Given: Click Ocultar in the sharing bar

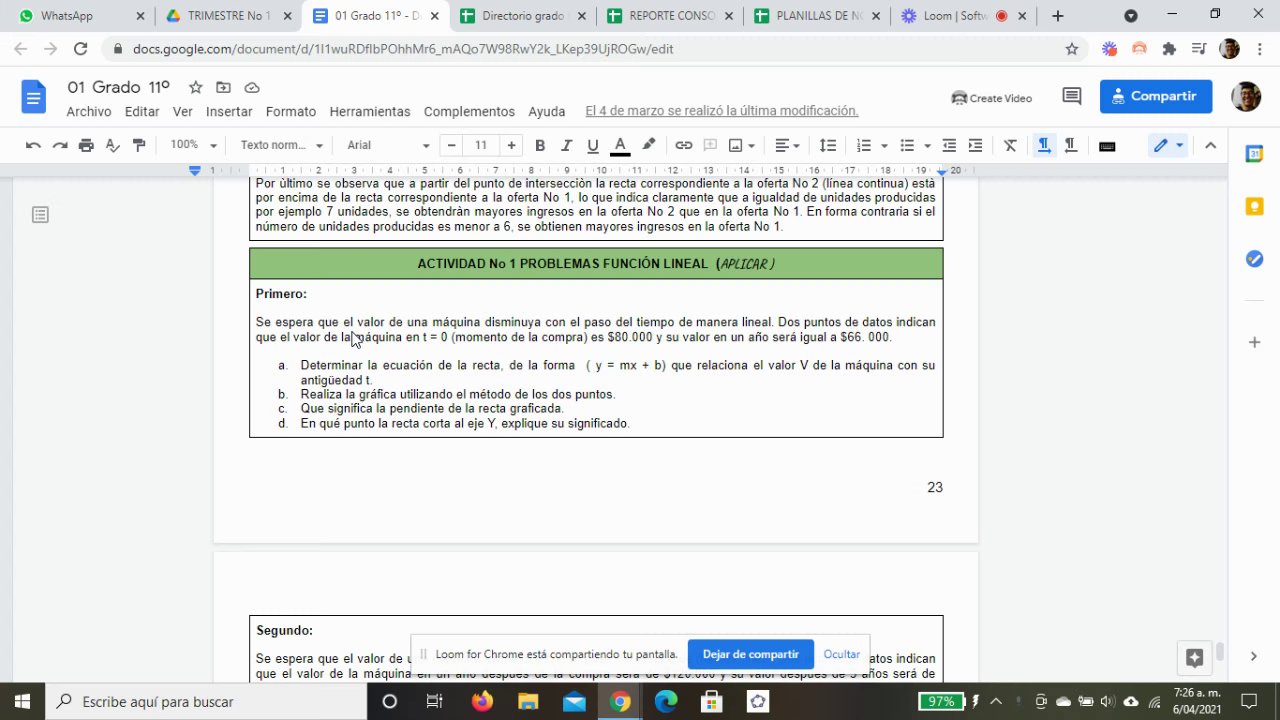Looking at the screenshot, I should point(842,654).
